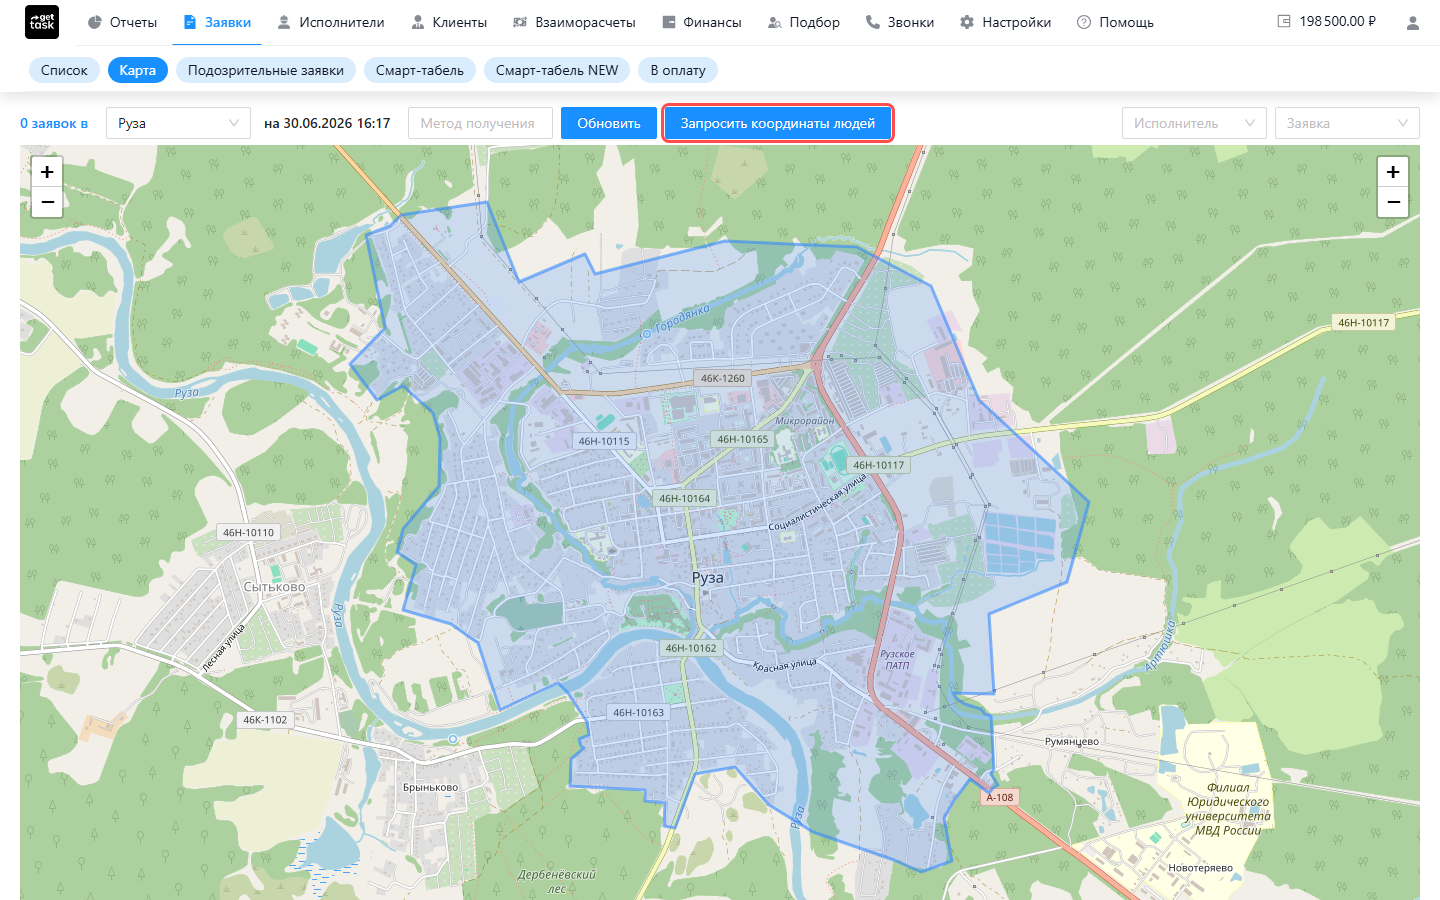Click Новотеряево label on the map
The height and width of the screenshot is (900, 1440).
point(1201,867)
